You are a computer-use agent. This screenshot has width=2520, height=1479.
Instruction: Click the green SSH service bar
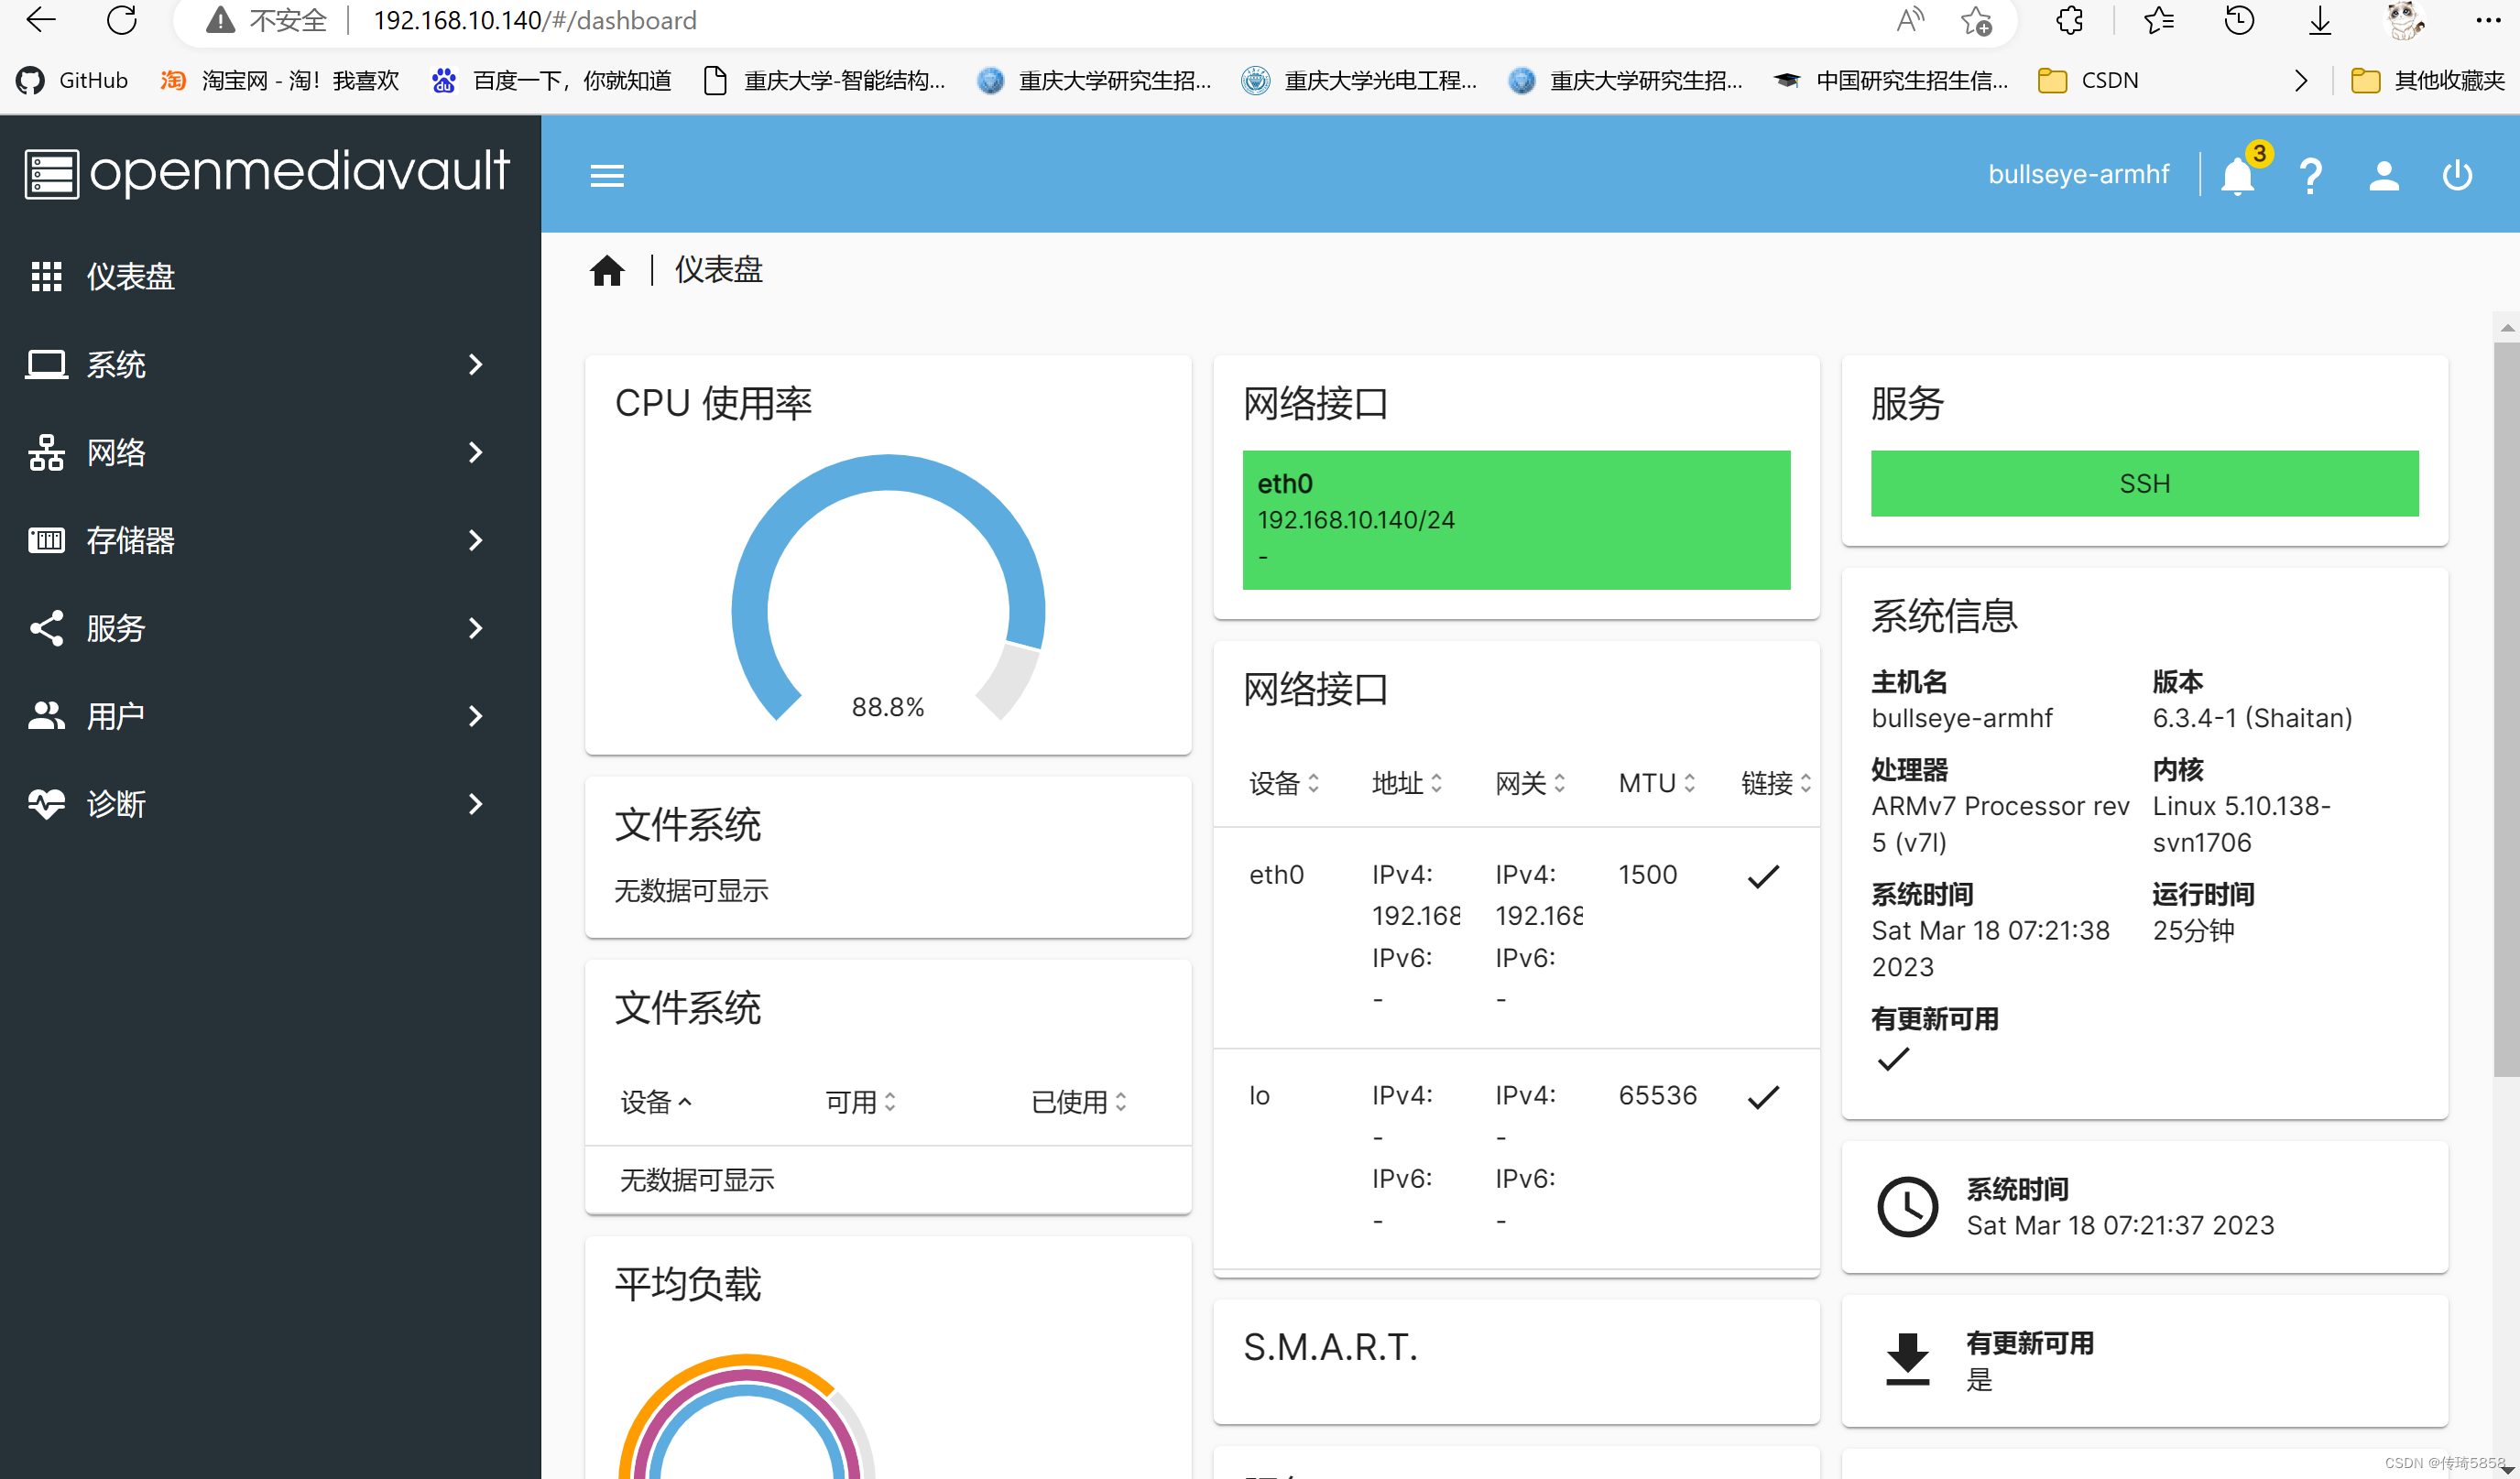pos(2144,484)
